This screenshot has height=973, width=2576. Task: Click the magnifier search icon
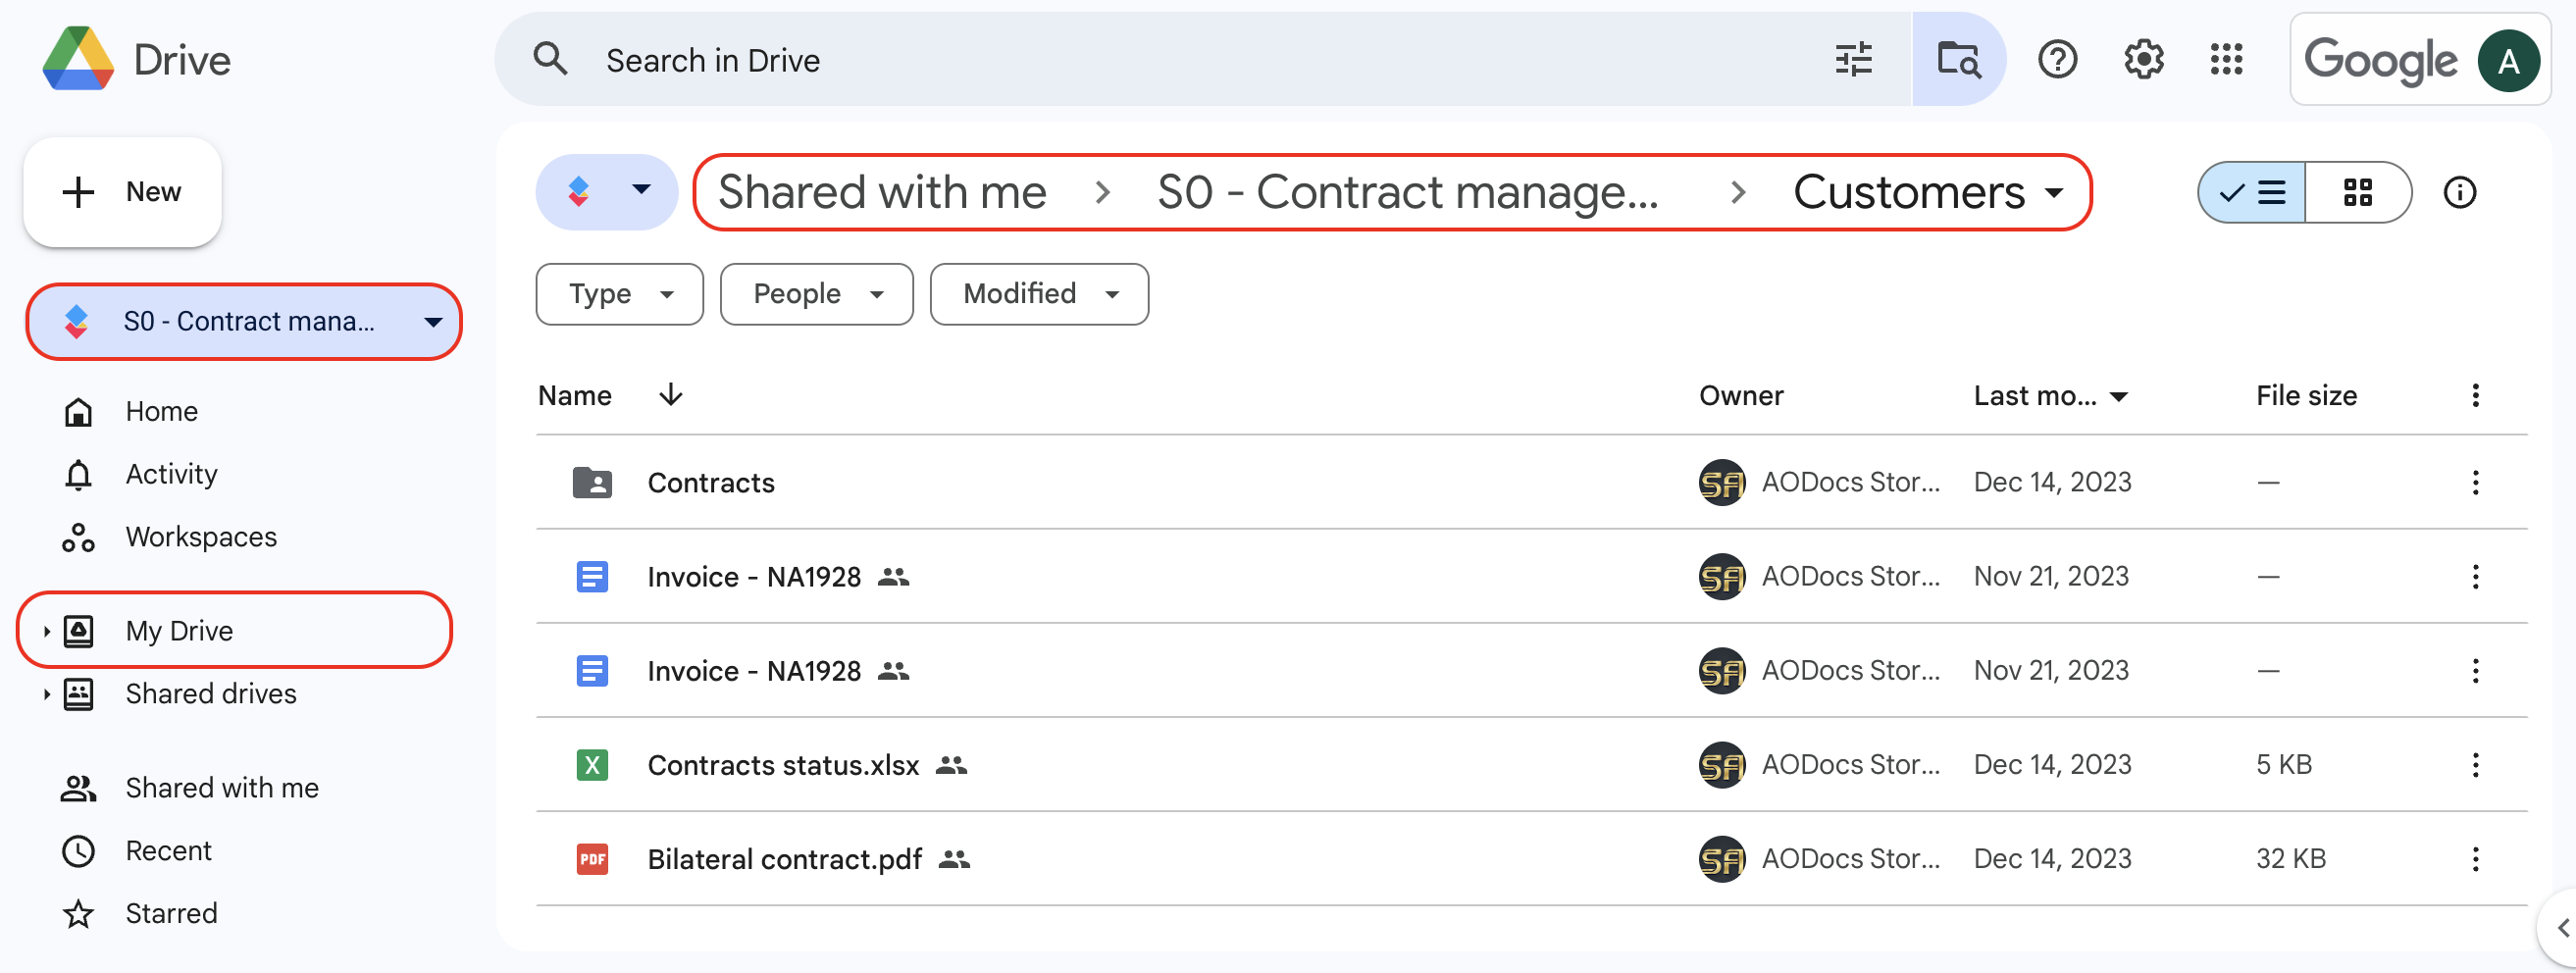point(550,60)
